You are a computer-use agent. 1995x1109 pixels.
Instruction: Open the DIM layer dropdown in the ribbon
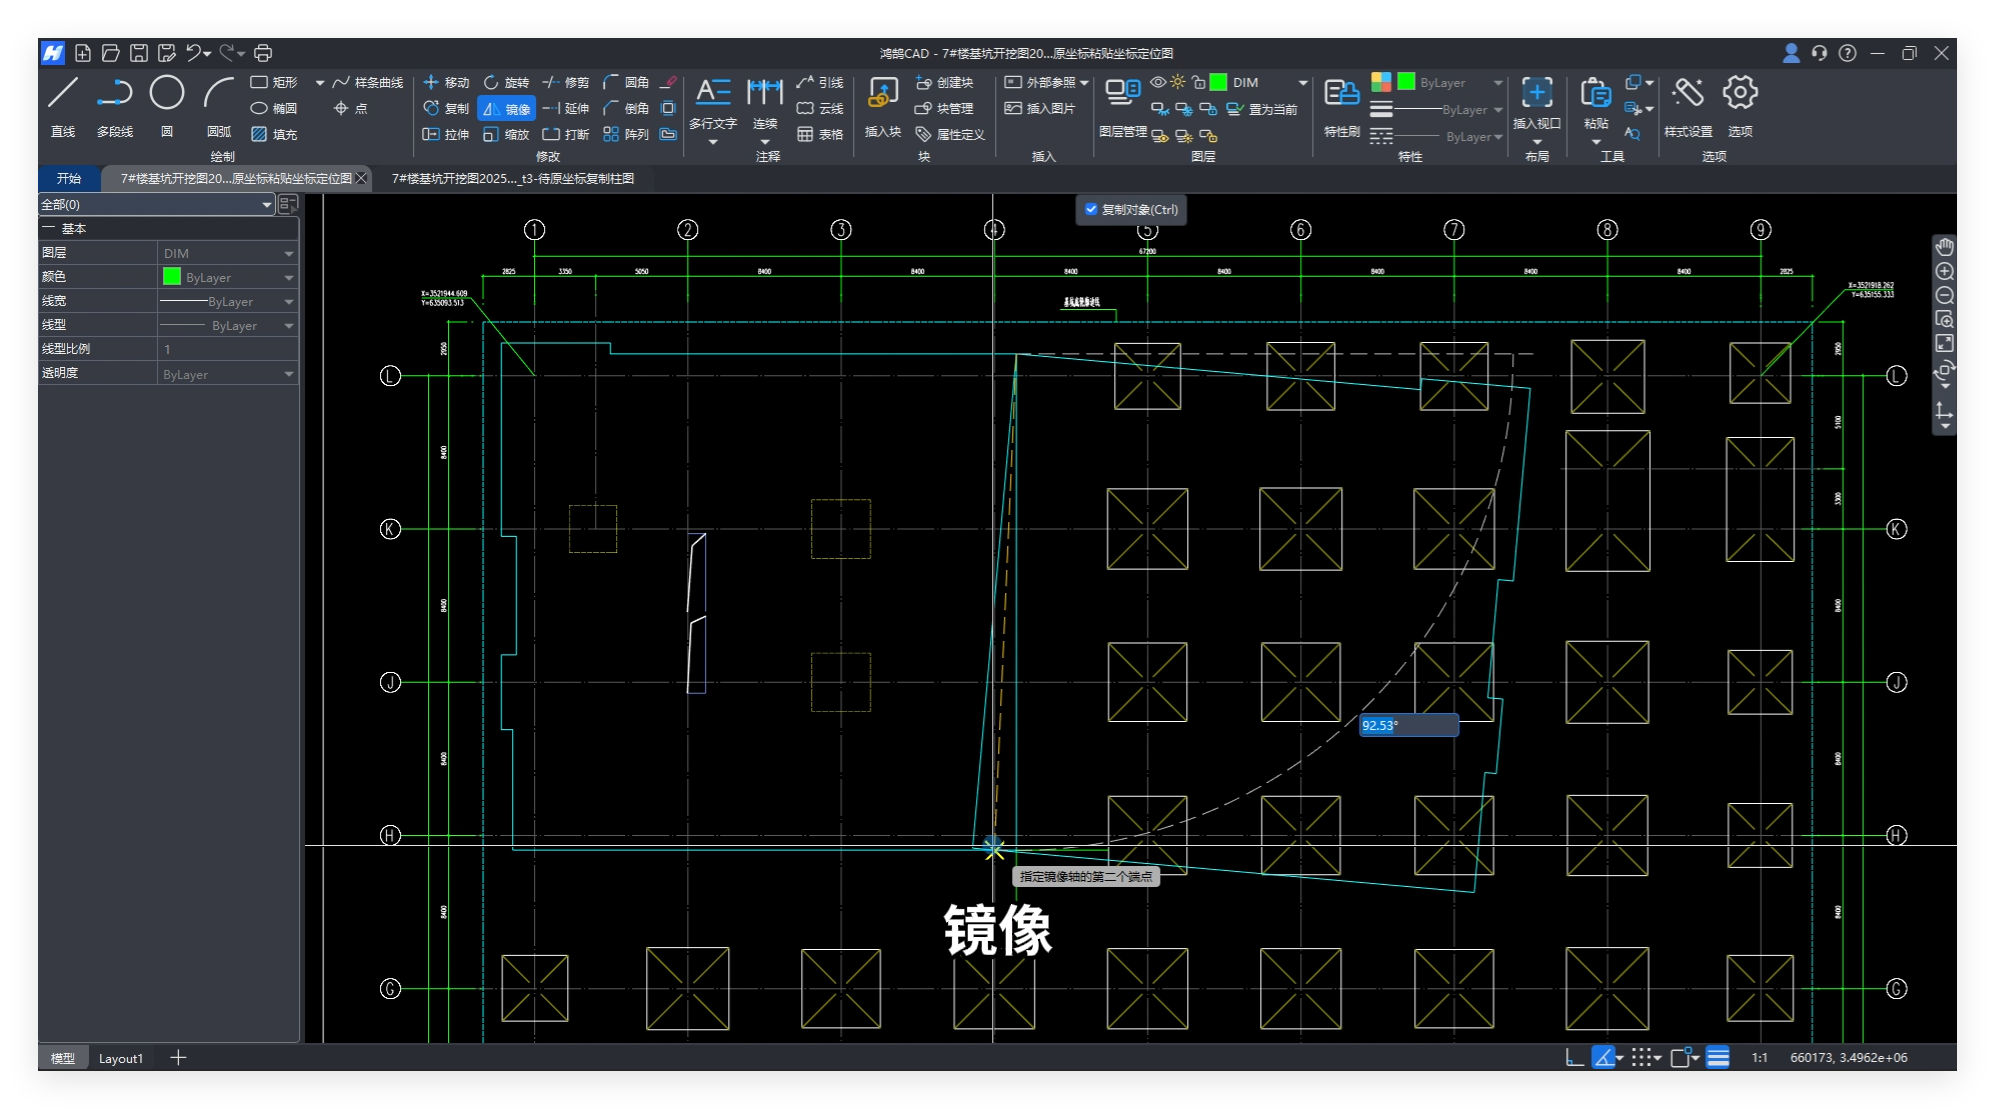[x=1302, y=83]
